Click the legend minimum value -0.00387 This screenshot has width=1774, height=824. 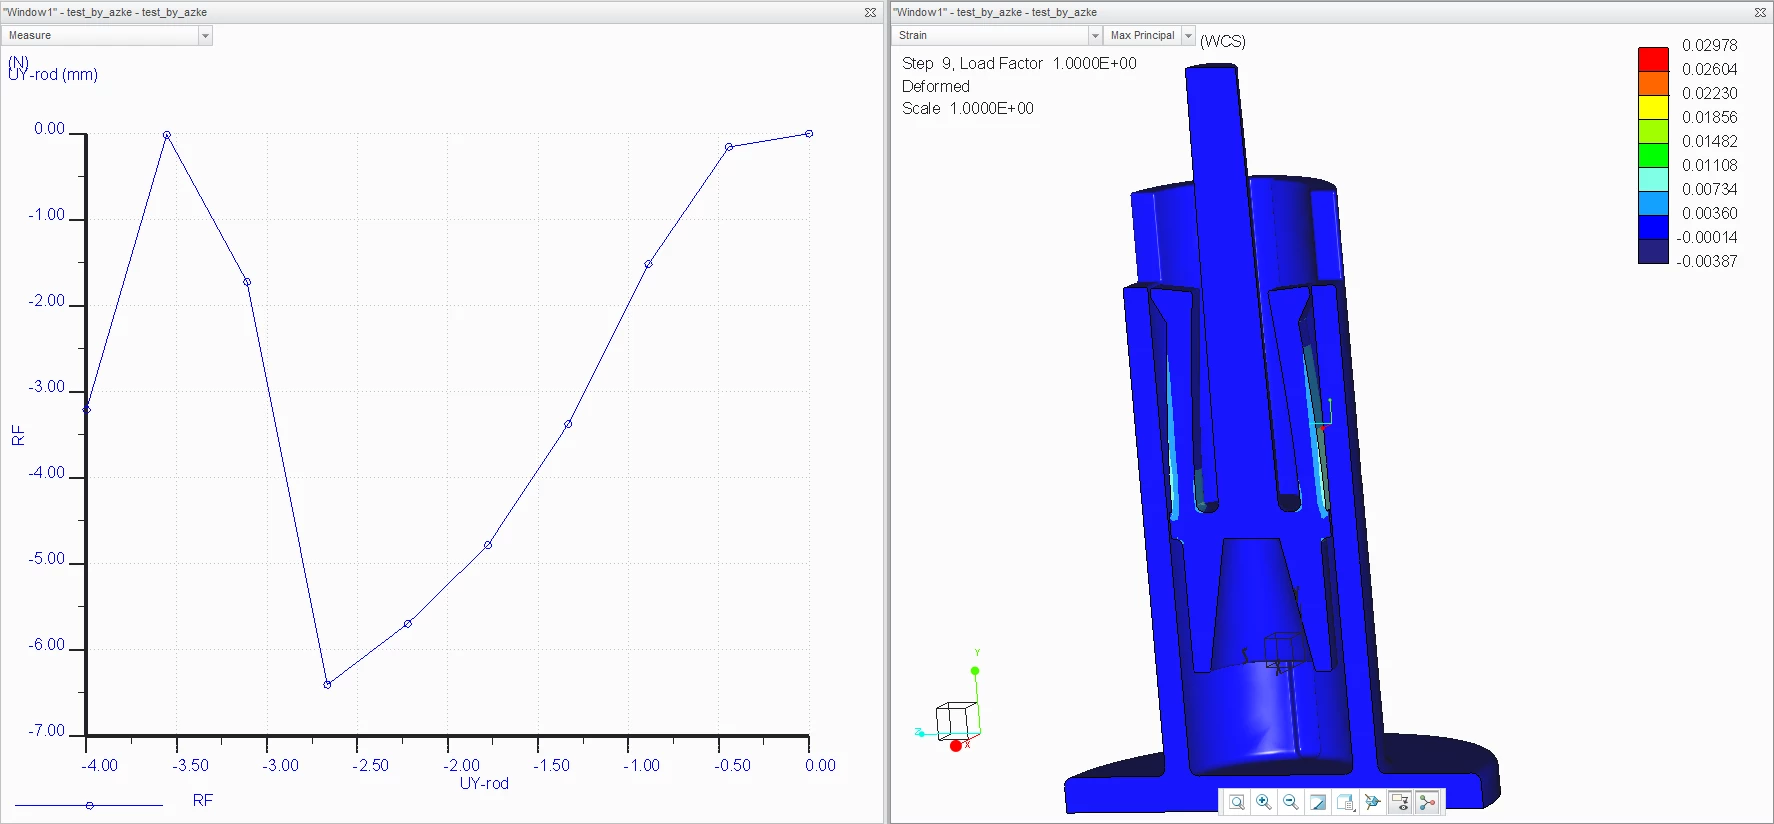click(x=1707, y=261)
